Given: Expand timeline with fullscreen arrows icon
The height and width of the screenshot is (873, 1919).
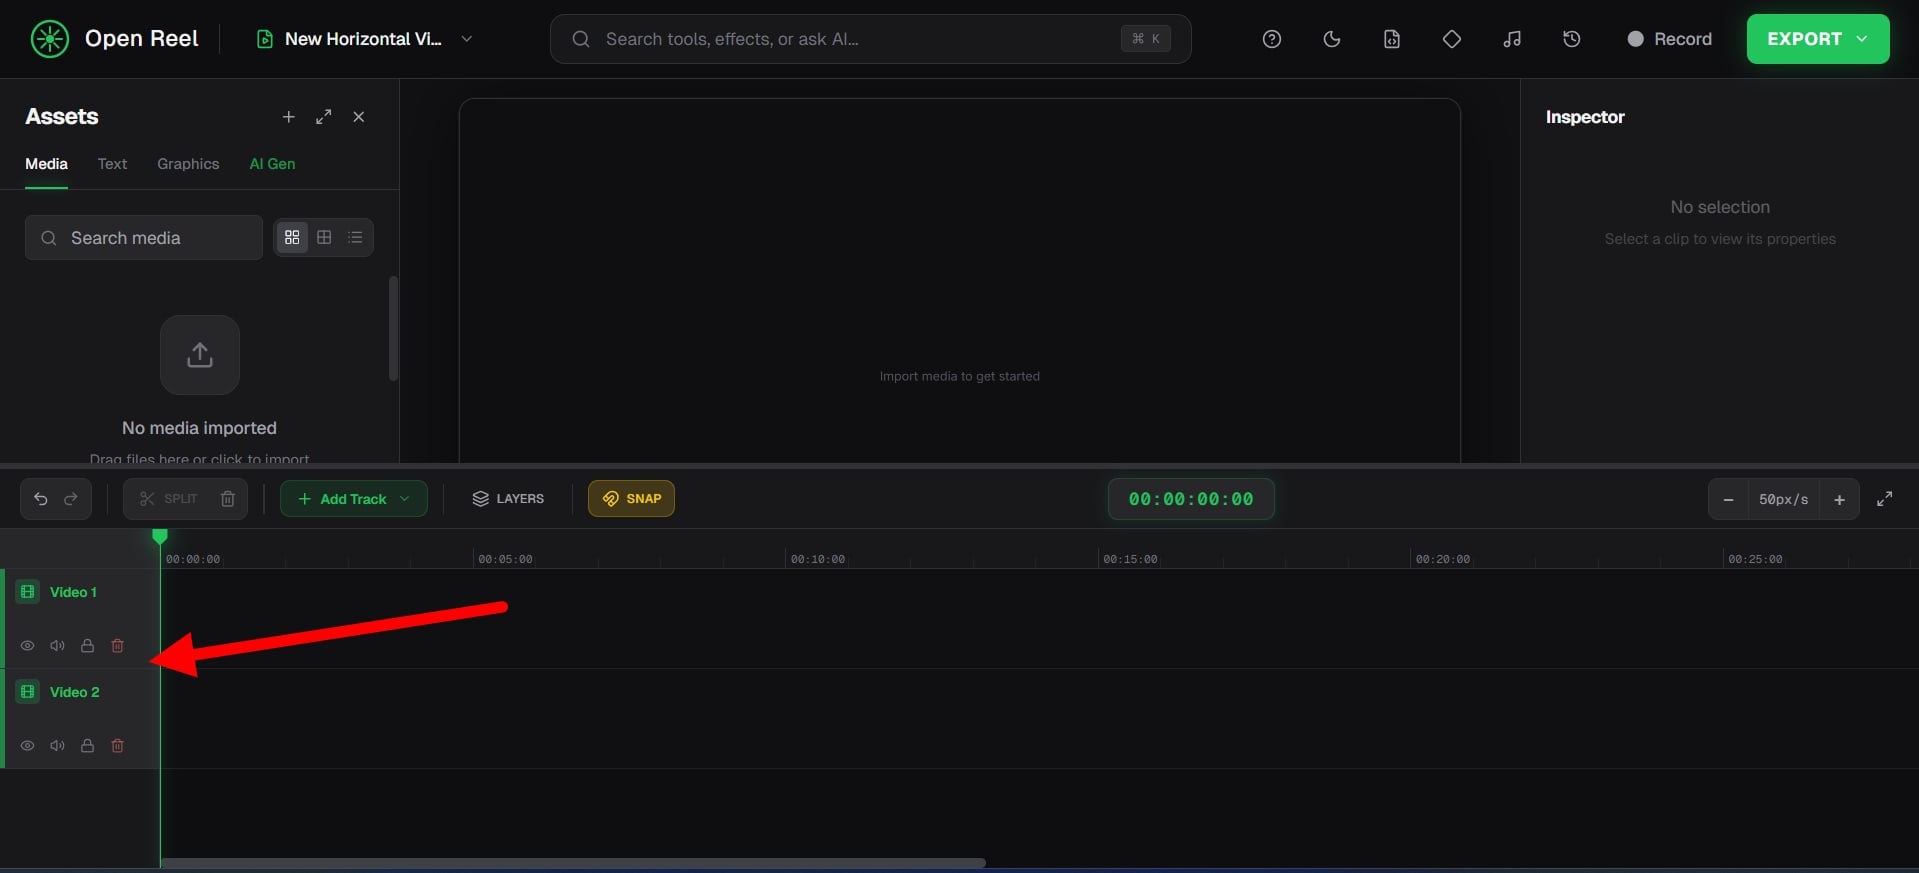Looking at the screenshot, I should tap(1885, 499).
